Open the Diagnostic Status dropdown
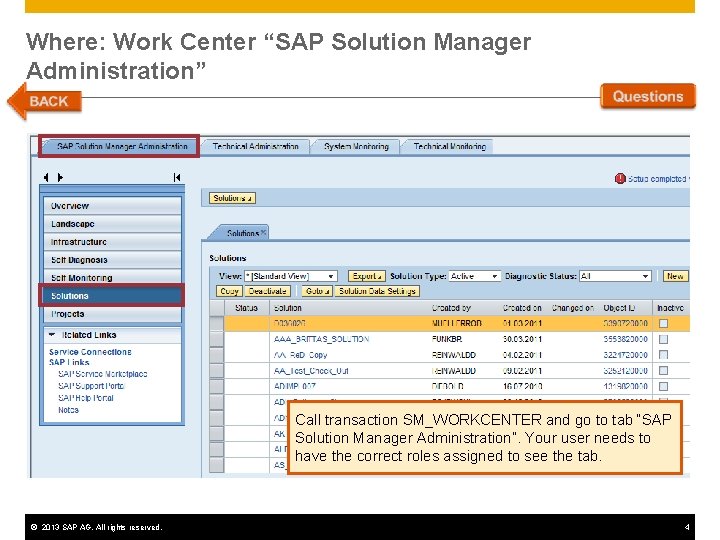Image resolution: width=720 pixels, height=540 pixels. tap(615, 276)
